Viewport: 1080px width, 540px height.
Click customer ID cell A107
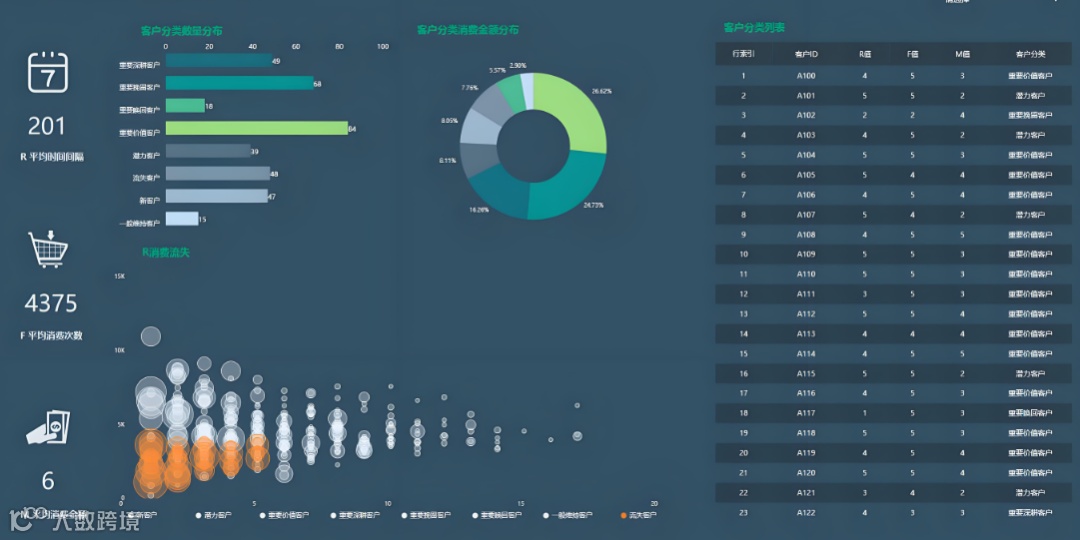(806, 215)
